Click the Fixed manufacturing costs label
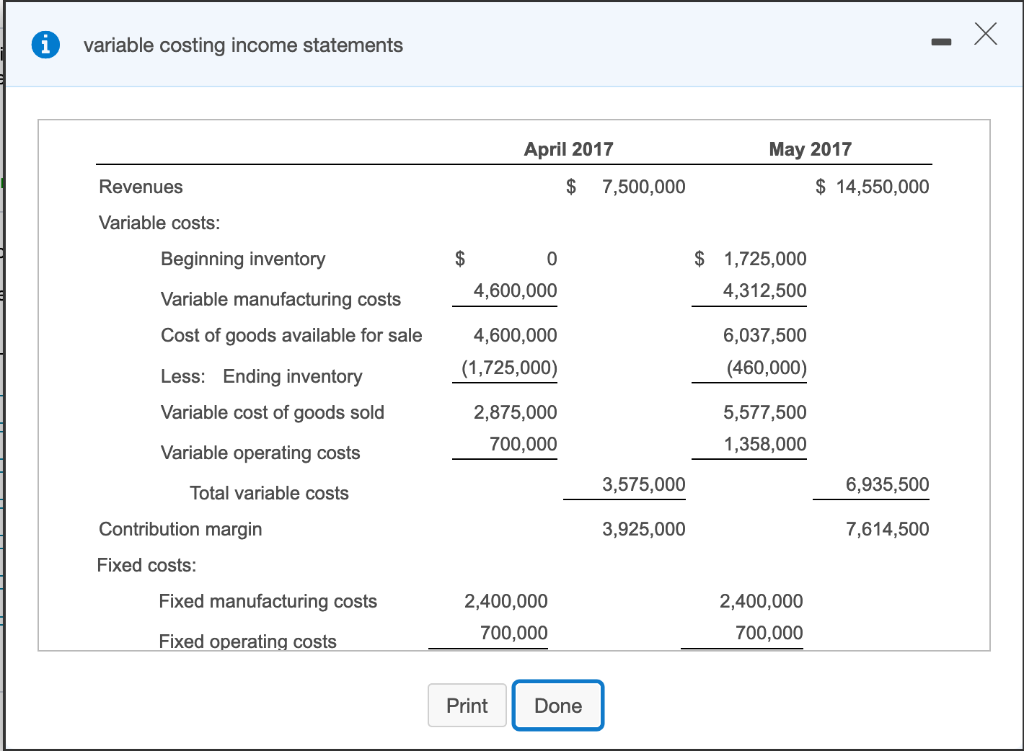Image resolution: width=1024 pixels, height=751 pixels. coord(268,601)
